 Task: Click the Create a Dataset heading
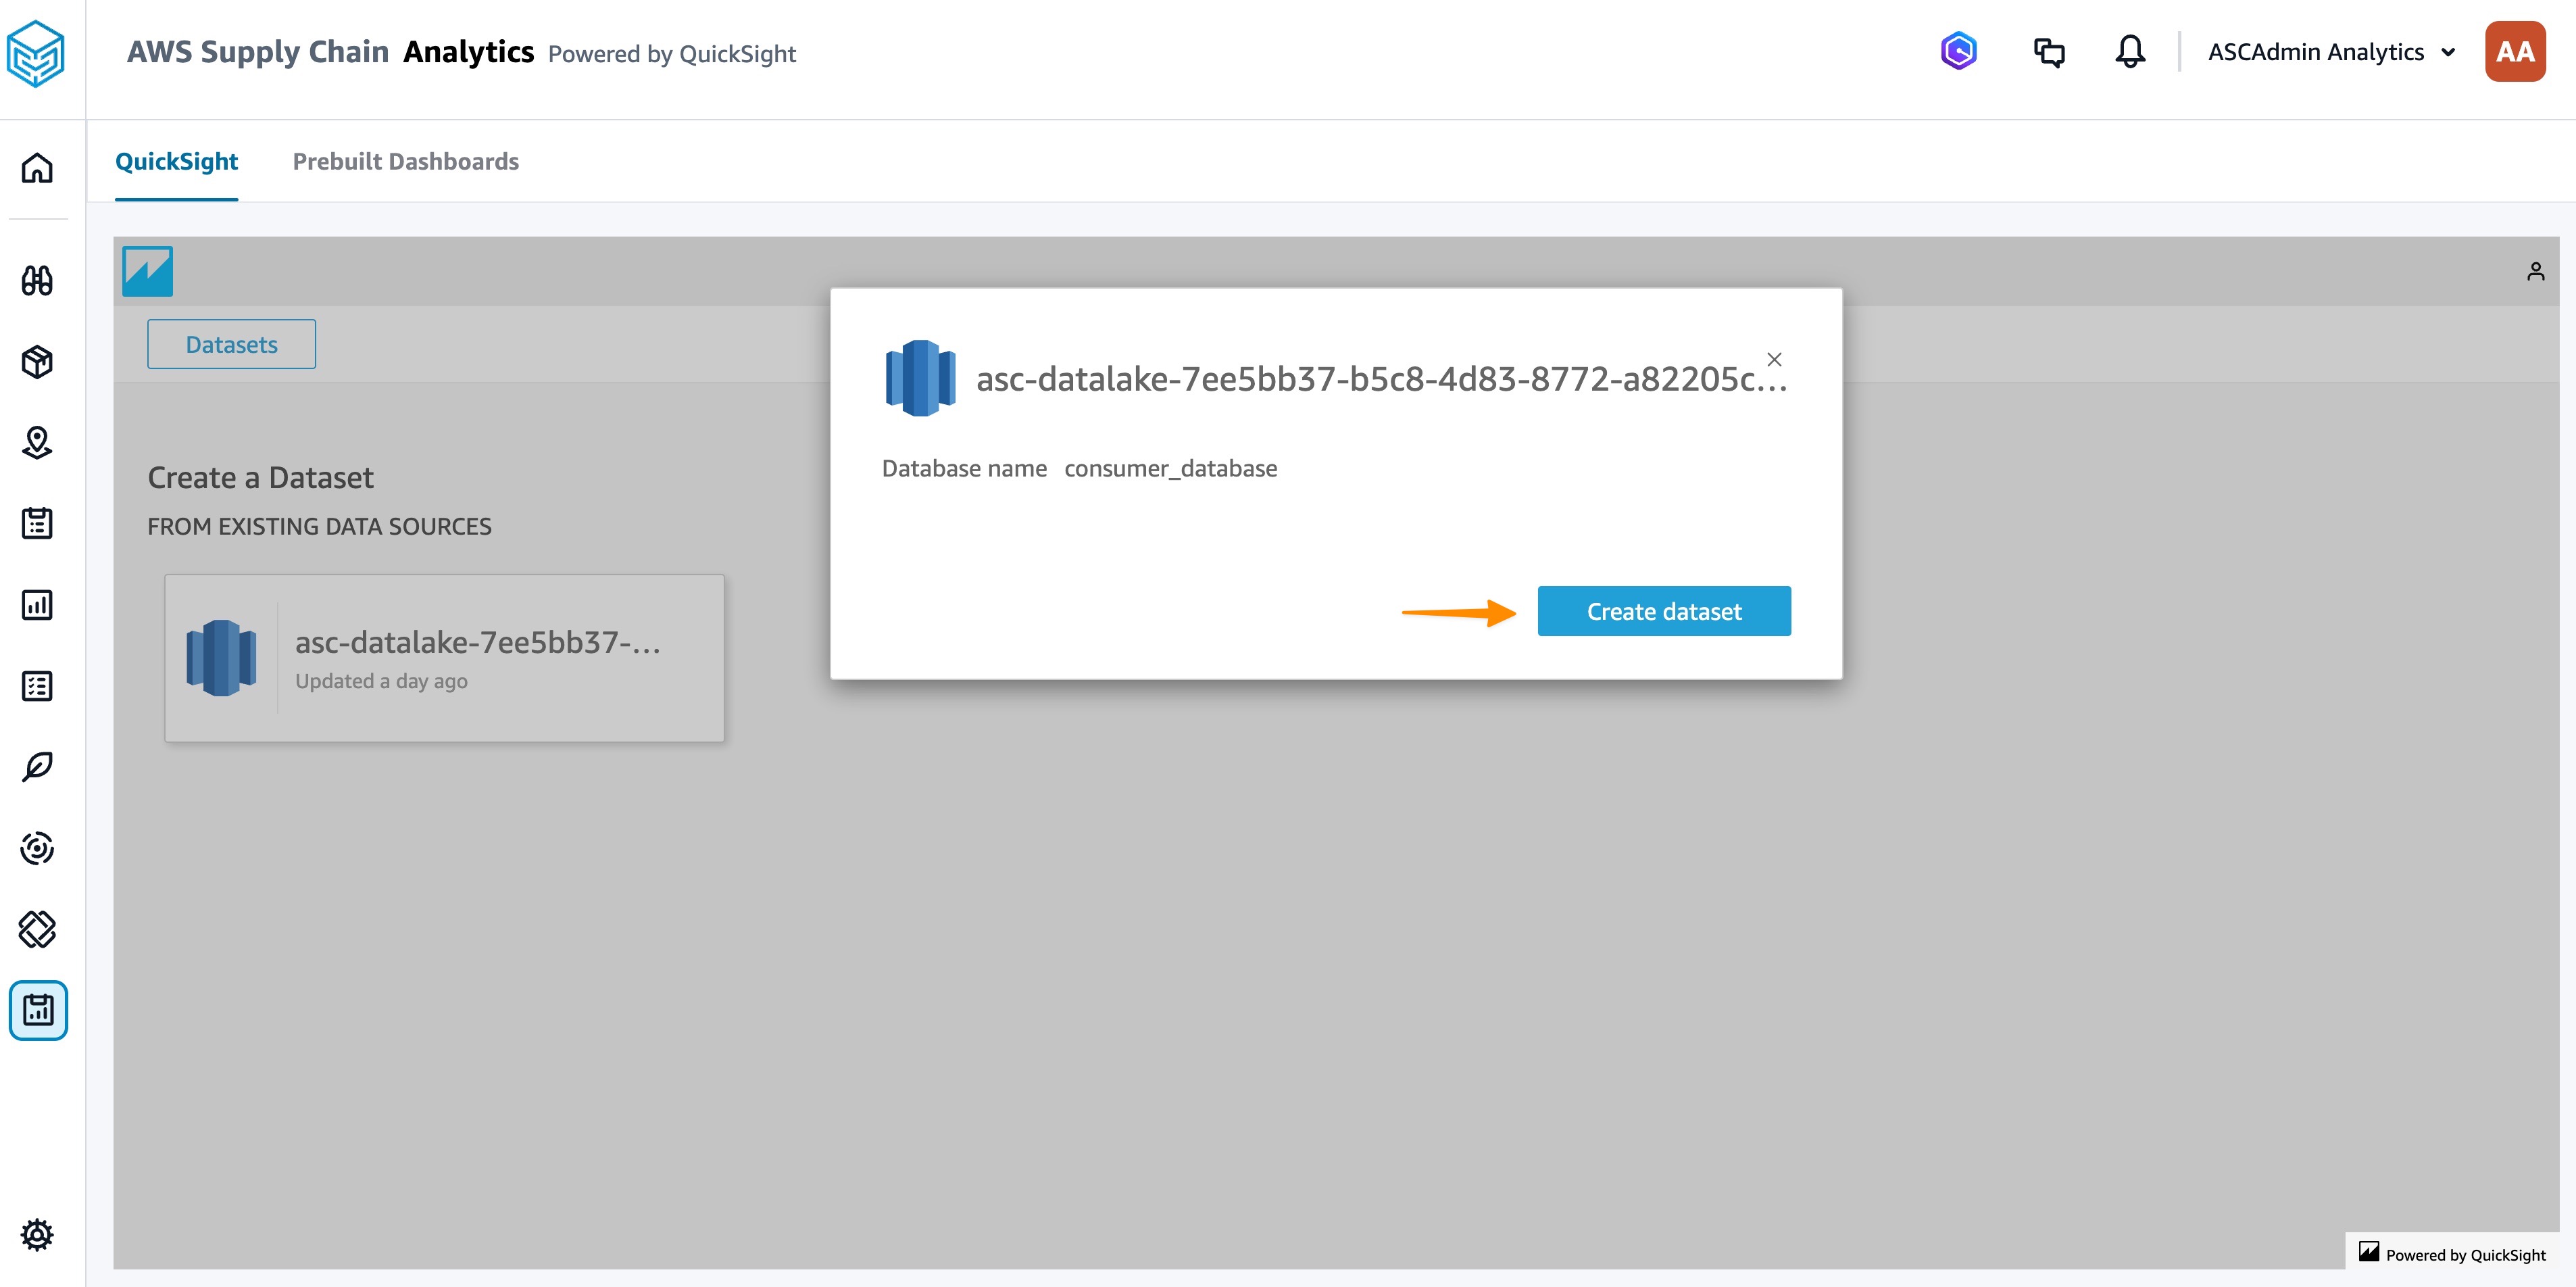point(260,477)
